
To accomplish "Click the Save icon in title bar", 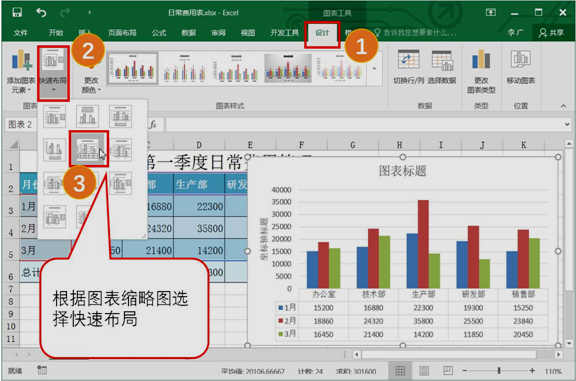I will (x=17, y=12).
